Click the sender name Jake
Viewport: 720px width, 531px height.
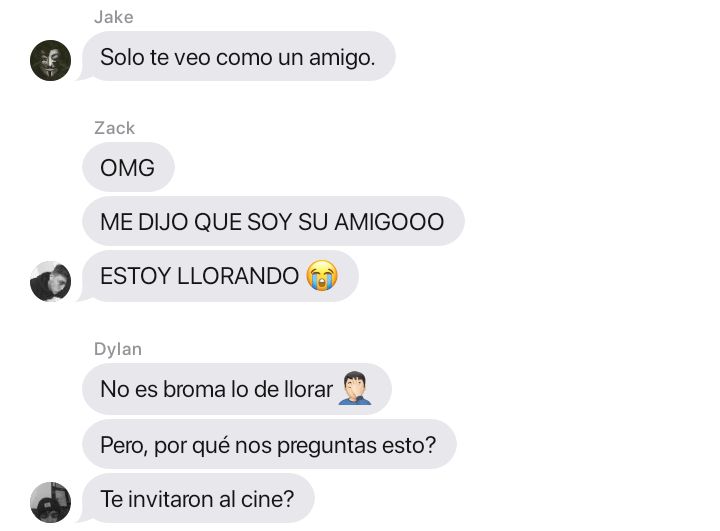pyautogui.click(x=114, y=17)
